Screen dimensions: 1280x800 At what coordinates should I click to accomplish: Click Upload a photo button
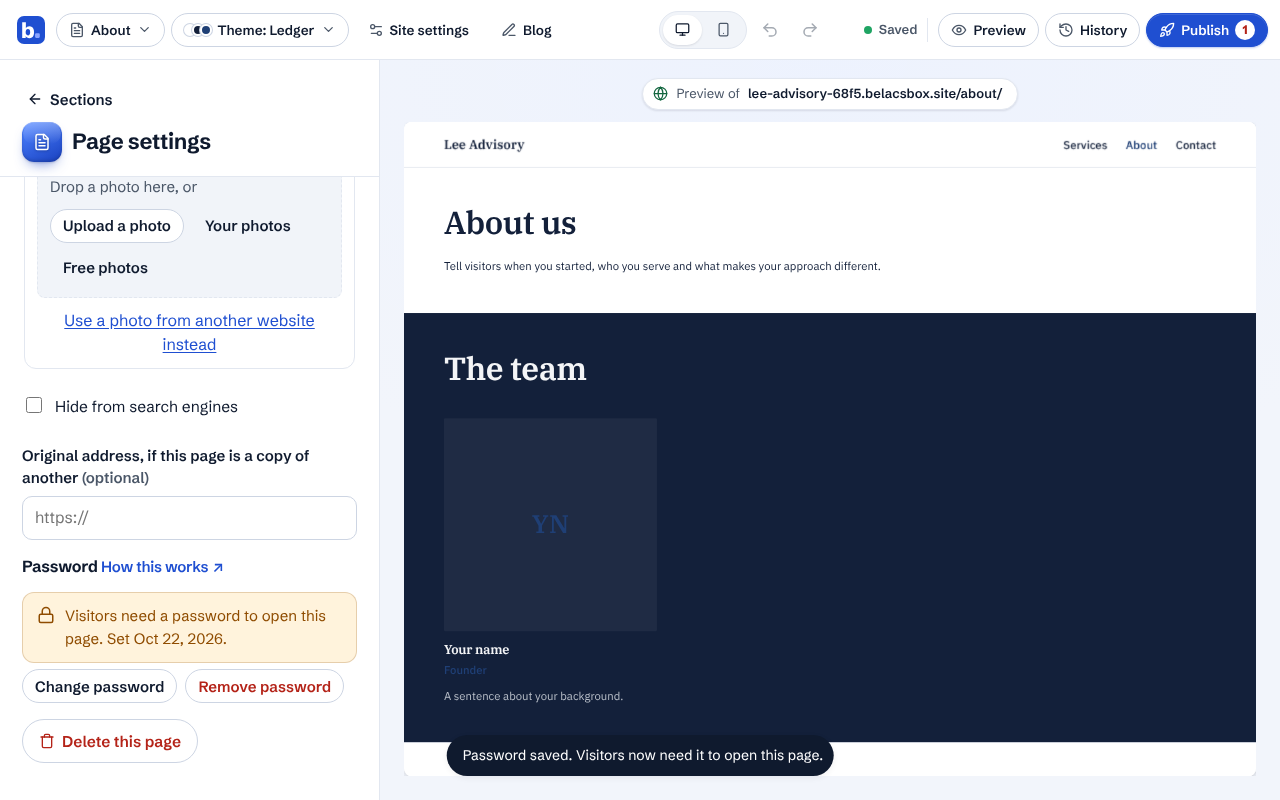click(x=117, y=226)
